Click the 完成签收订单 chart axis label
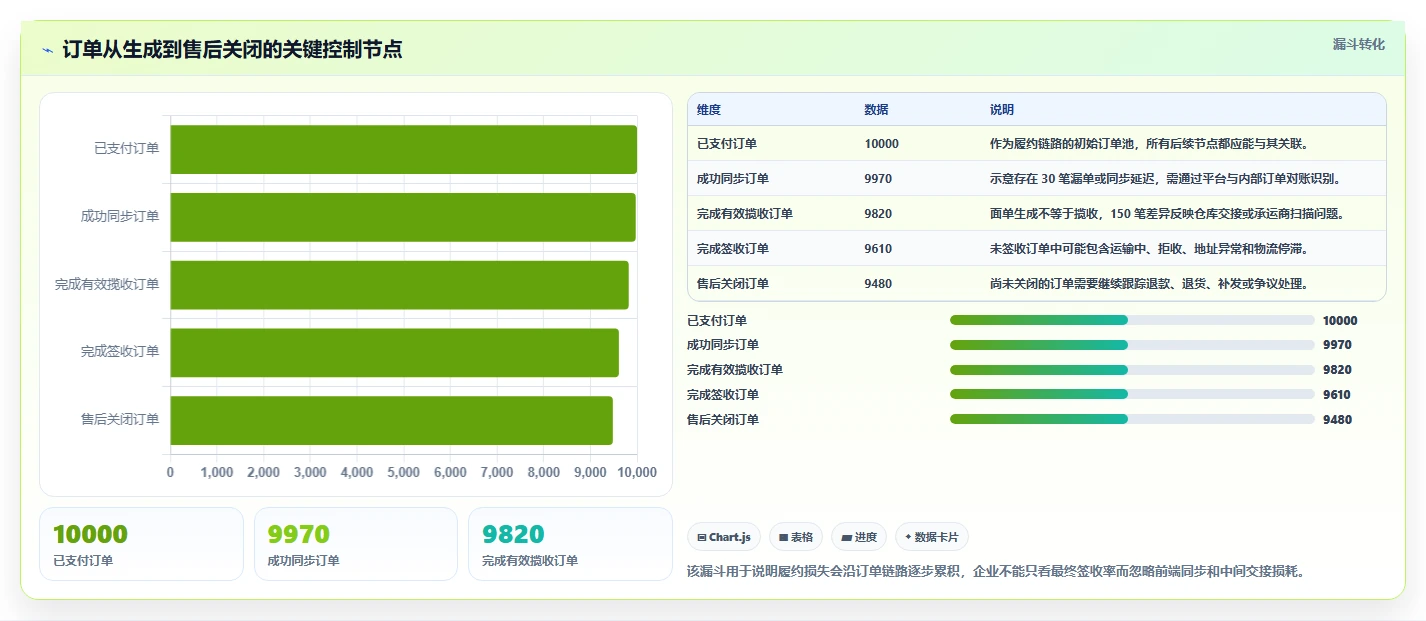This screenshot has width=1426, height=621. pyautogui.click(x=120, y=352)
